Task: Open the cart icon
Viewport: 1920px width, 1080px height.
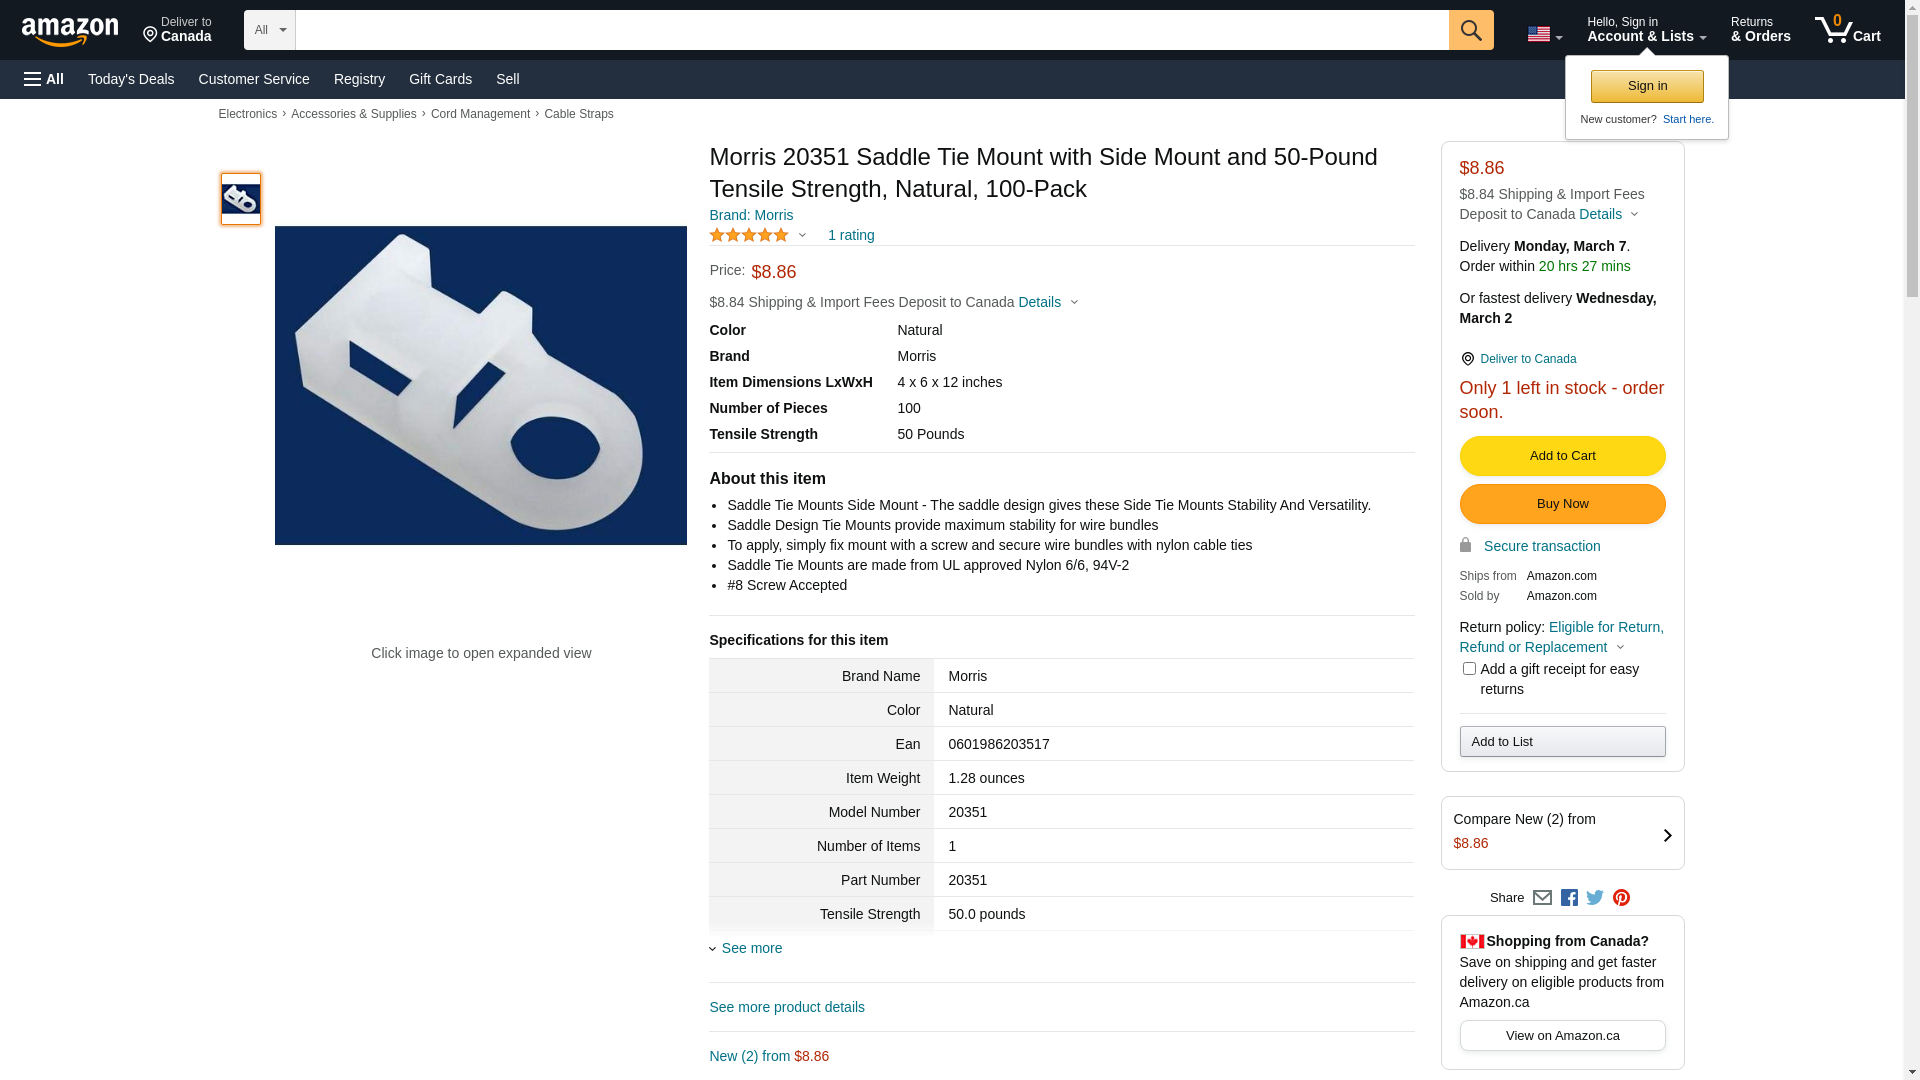Action: coord(1847,30)
